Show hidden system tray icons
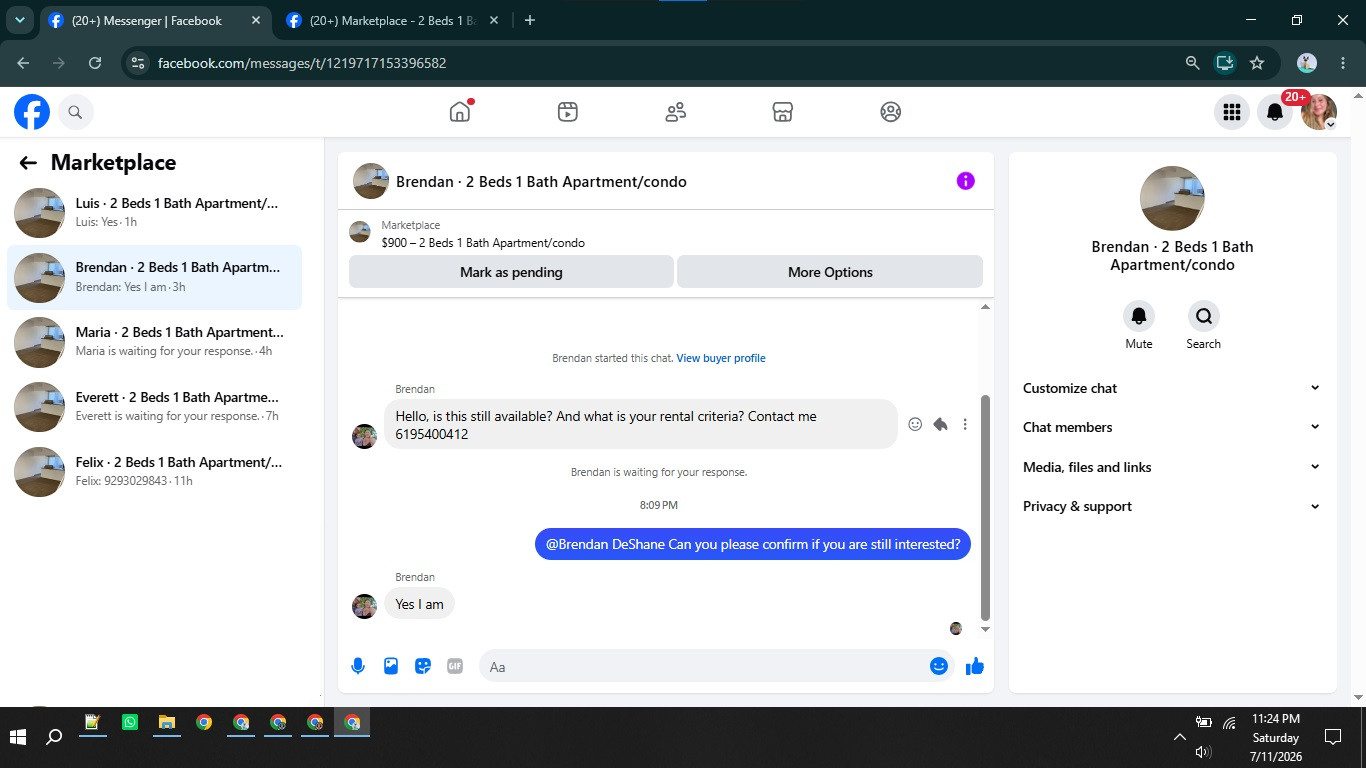 coord(1180,737)
